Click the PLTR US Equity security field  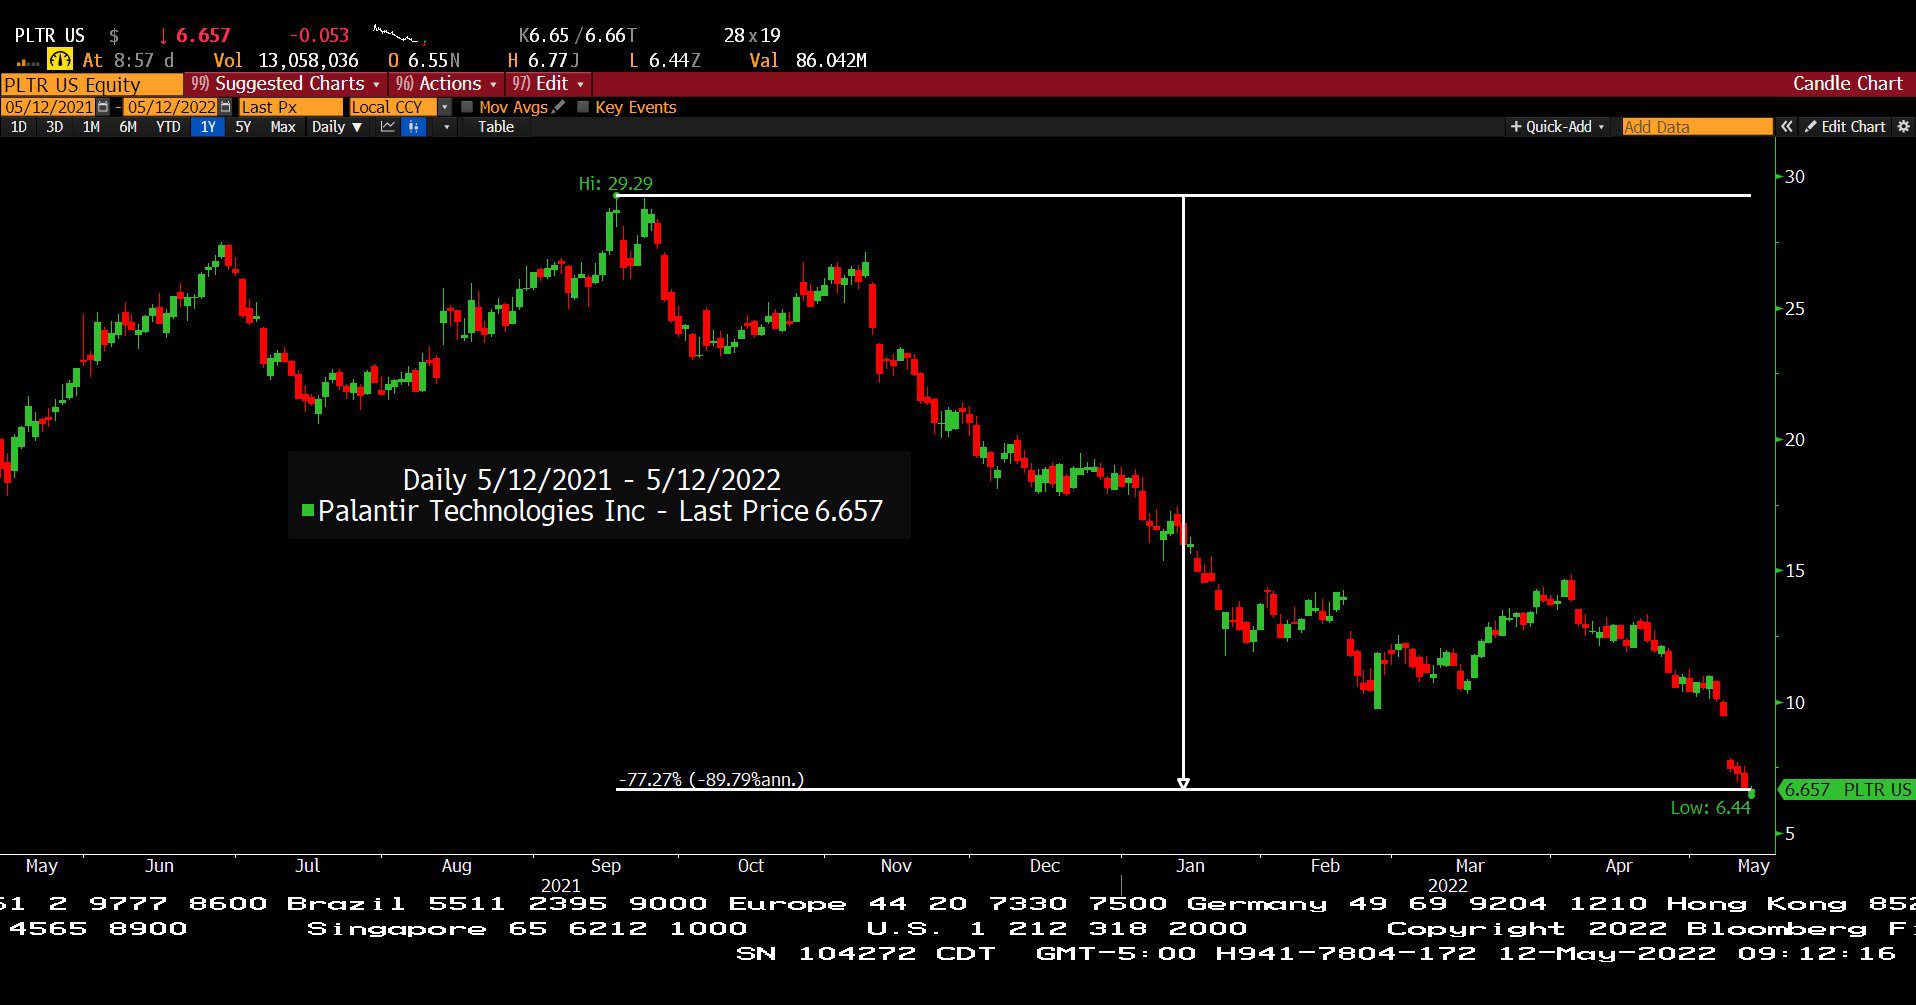tap(92, 84)
